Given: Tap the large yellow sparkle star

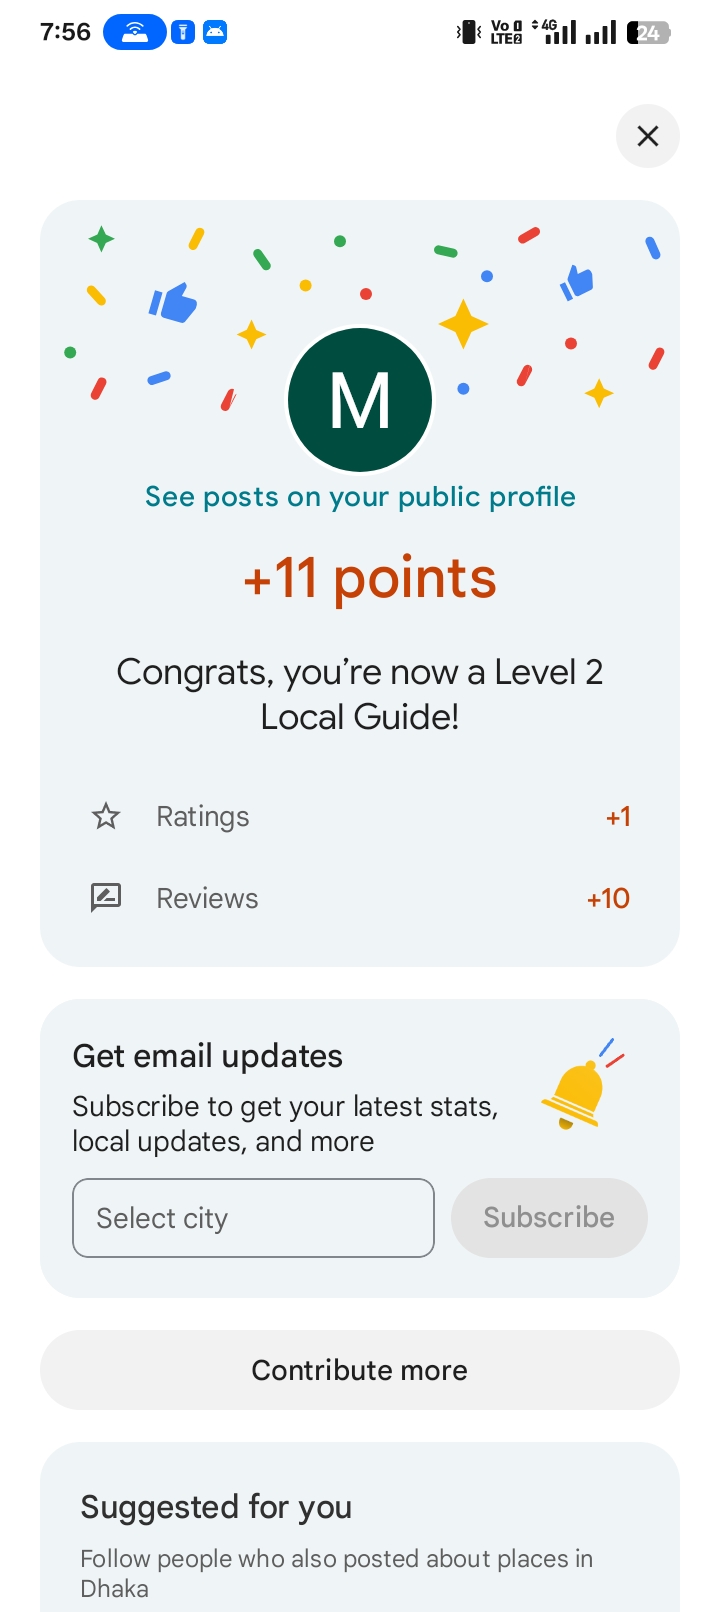Looking at the screenshot, I should tap(463, 324).
